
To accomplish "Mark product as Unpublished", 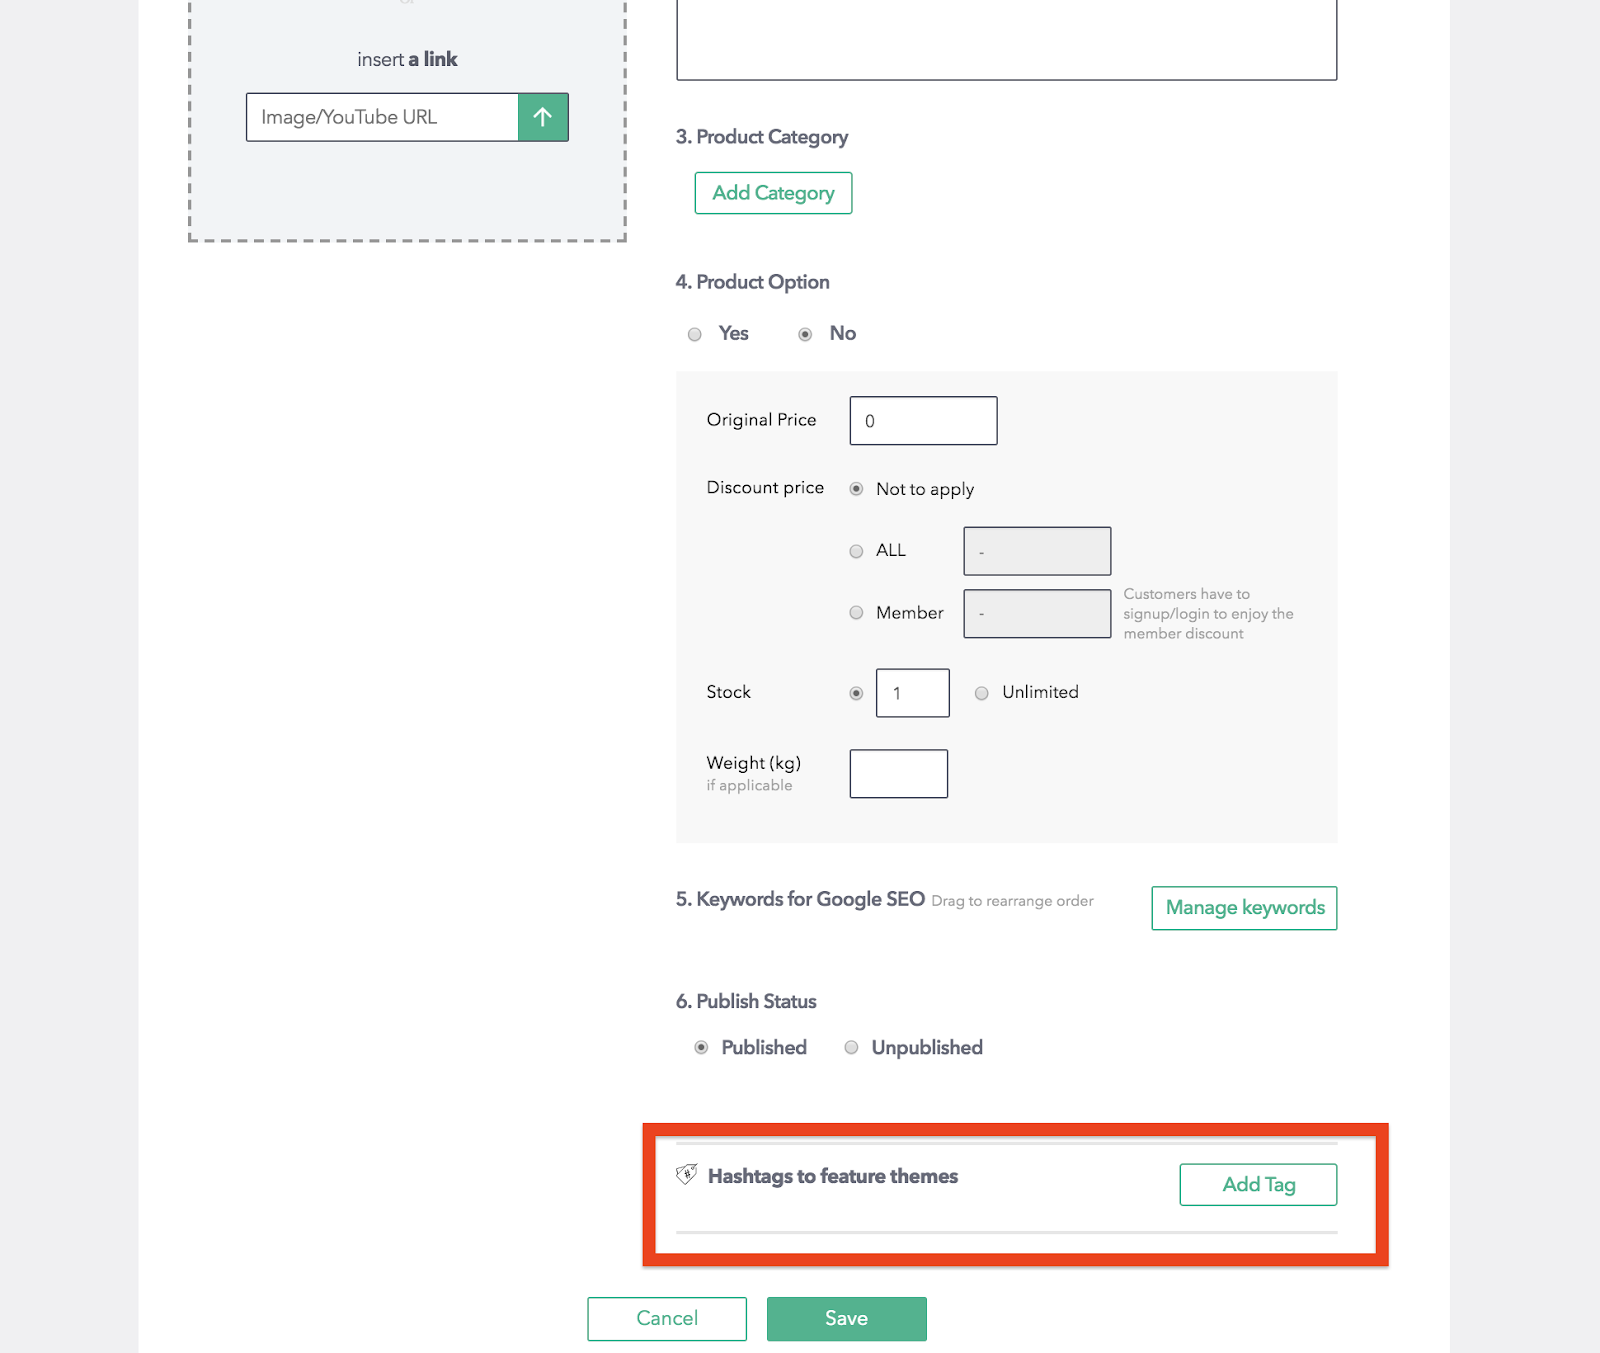I will pos(851,1047).
